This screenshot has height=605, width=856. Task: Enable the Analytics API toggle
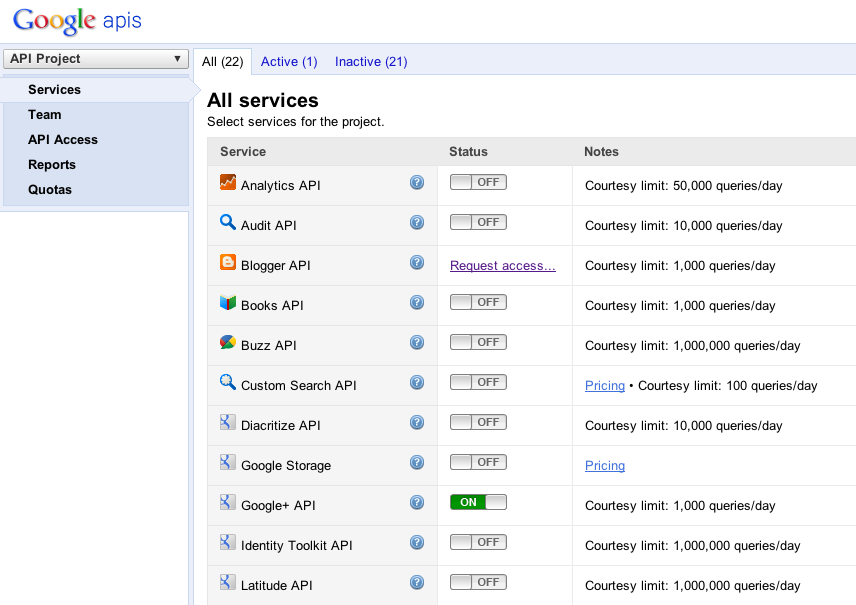pyautogui.click(x=478, y=182)
